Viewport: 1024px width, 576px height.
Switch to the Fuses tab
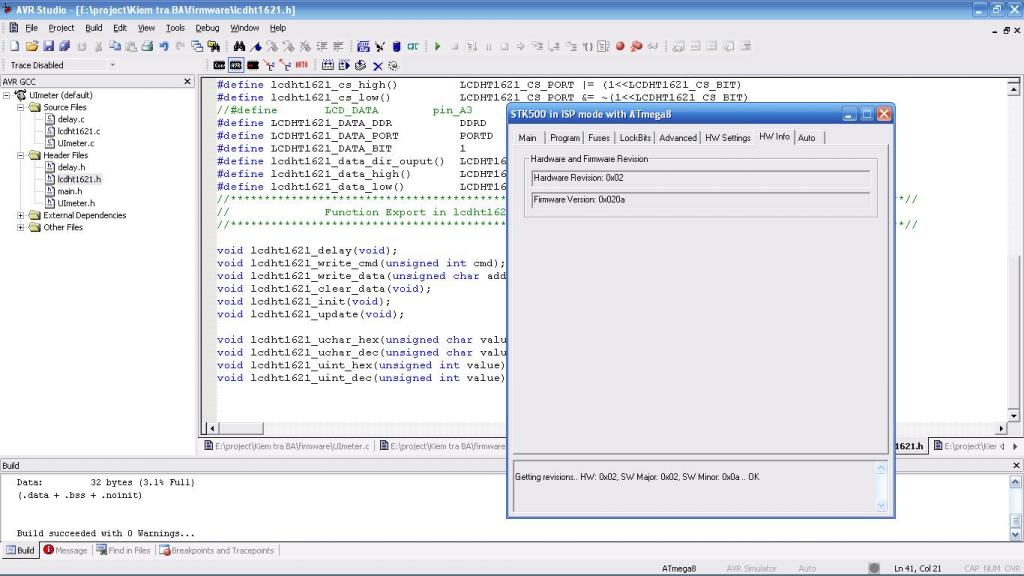point(598,138)
